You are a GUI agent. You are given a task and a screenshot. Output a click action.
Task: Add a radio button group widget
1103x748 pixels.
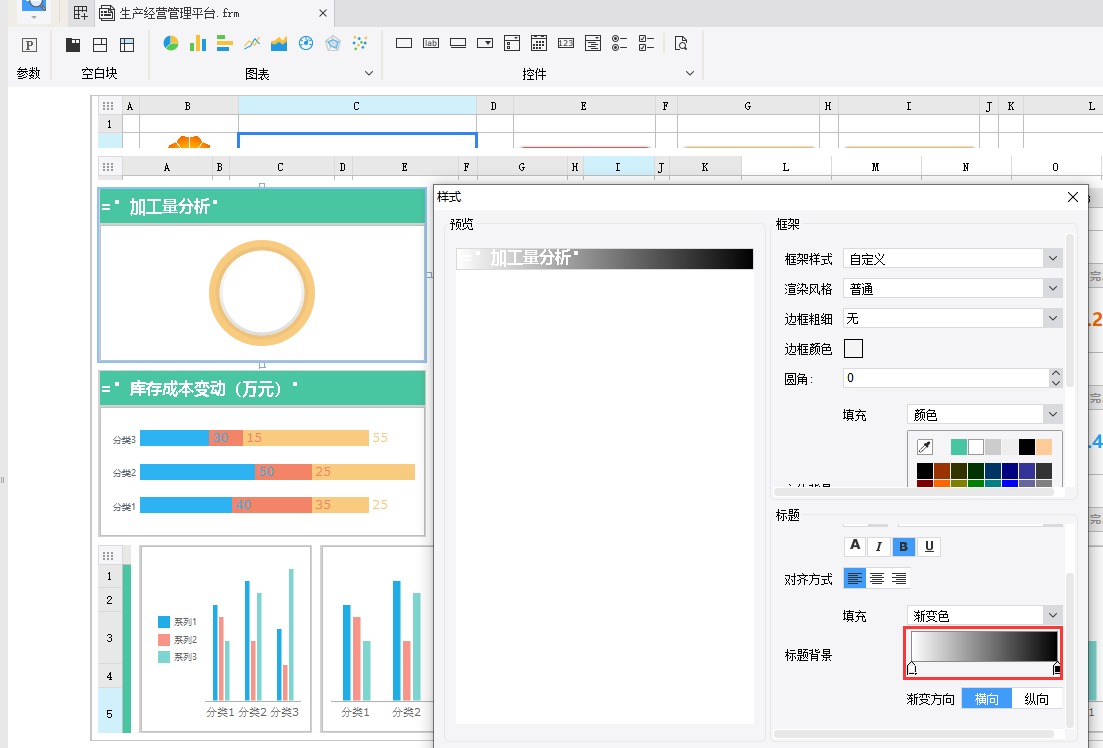coord(619,44)
